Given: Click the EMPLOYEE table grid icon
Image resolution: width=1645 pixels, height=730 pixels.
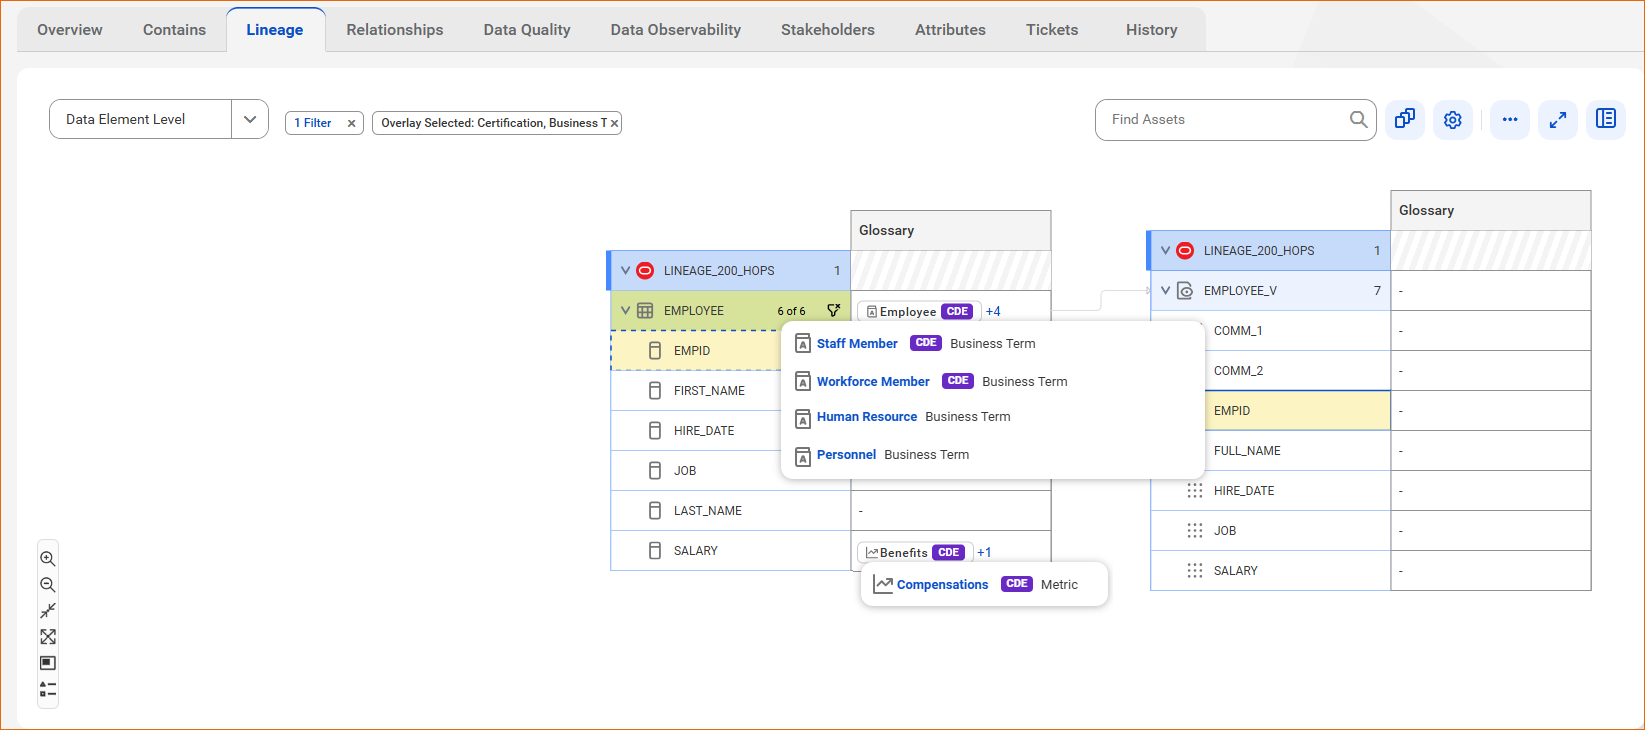Looking at the screenshot, I should point(645,311).
